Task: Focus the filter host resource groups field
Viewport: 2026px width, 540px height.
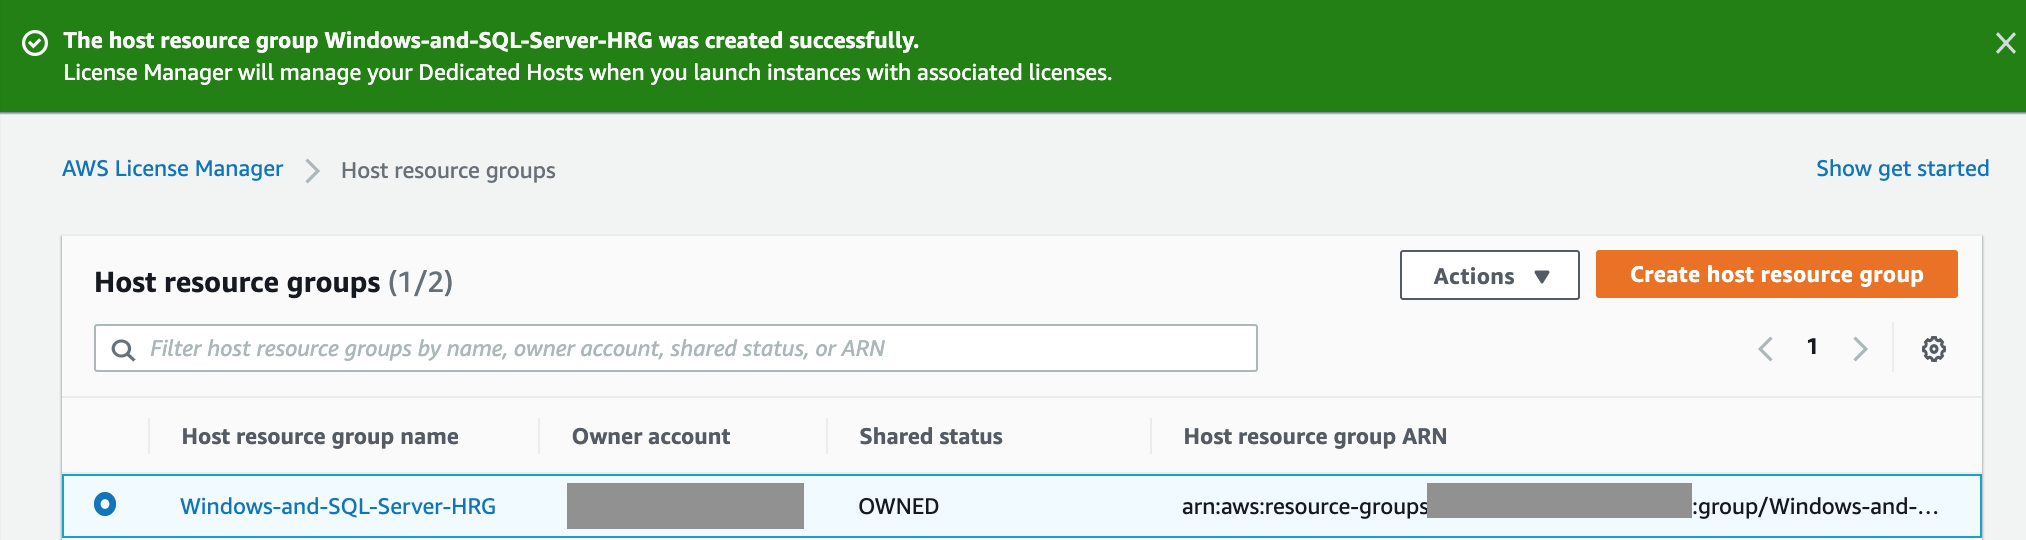Action: coord(675,348)
